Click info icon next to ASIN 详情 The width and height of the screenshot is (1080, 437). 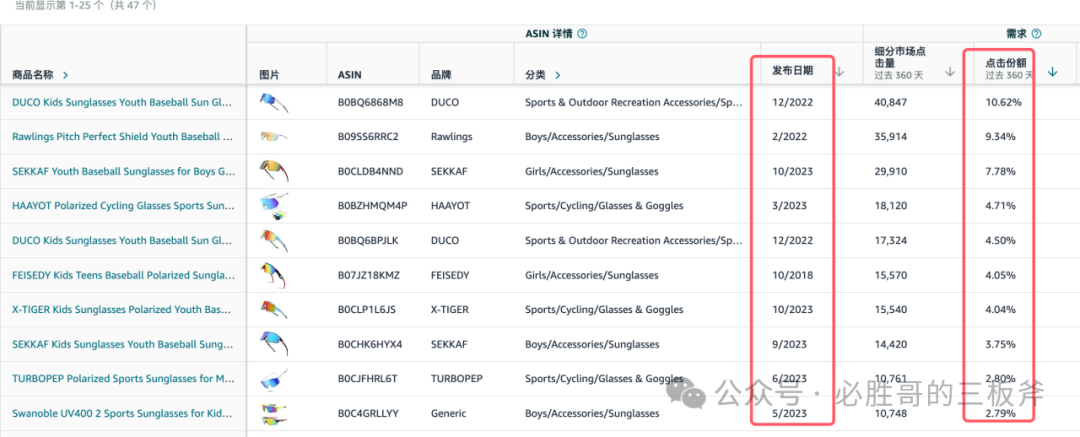tap(582, 33)
